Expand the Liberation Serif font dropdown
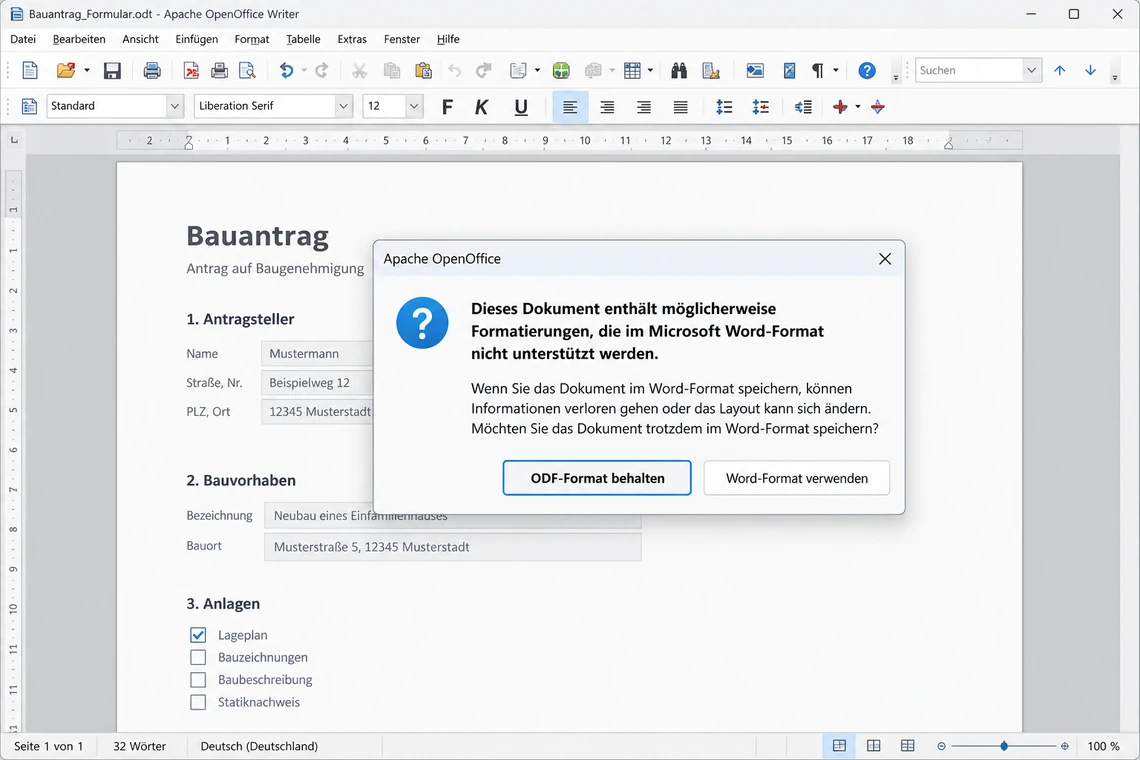Screen dimensions: 1140x760 343,106
